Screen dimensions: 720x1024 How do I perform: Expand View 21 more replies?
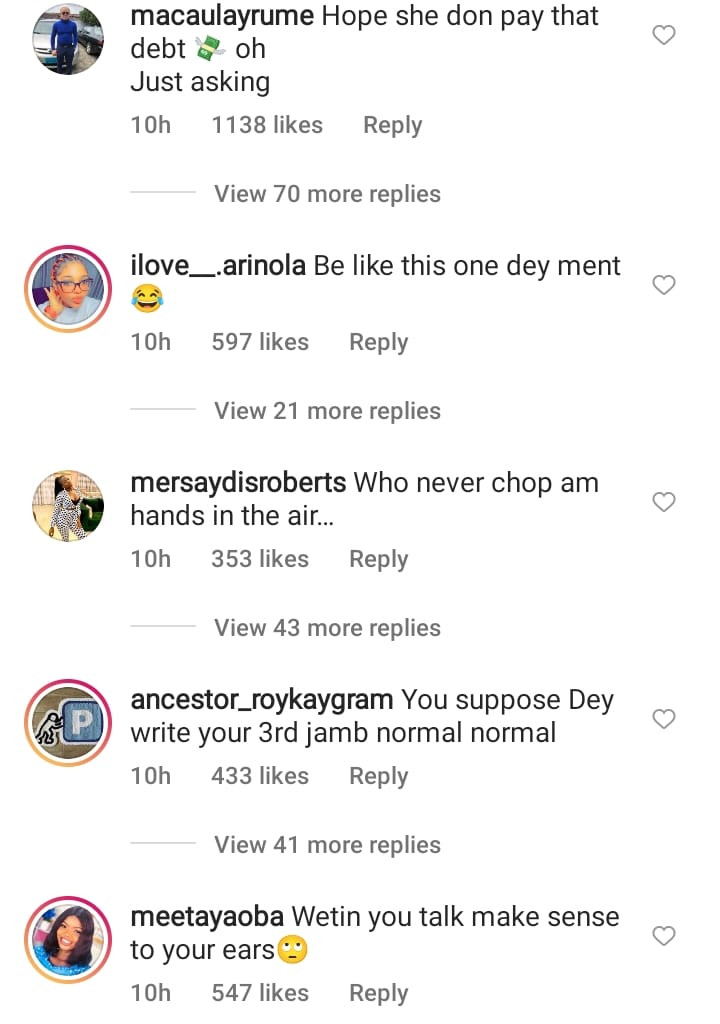327,411
